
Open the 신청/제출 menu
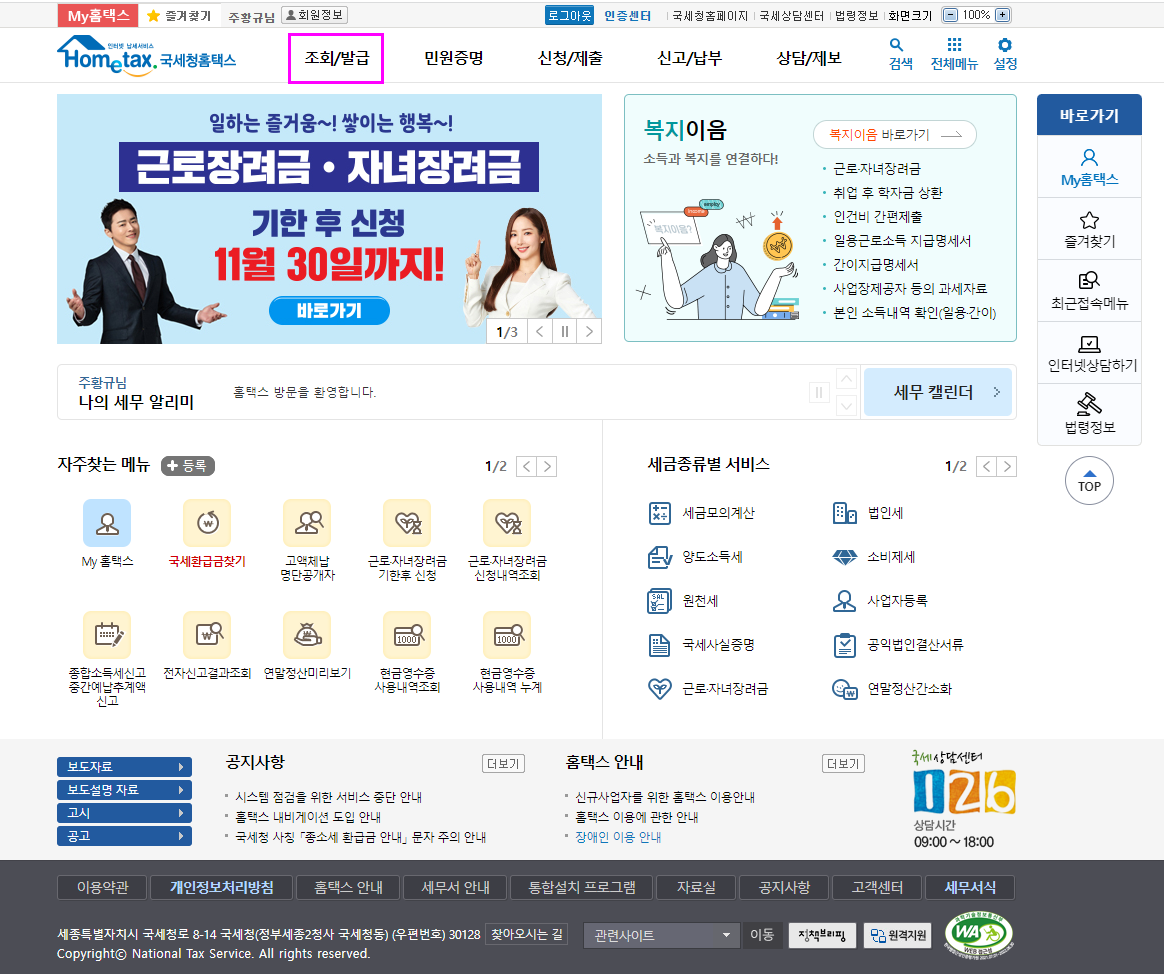[x=570, y=58]
